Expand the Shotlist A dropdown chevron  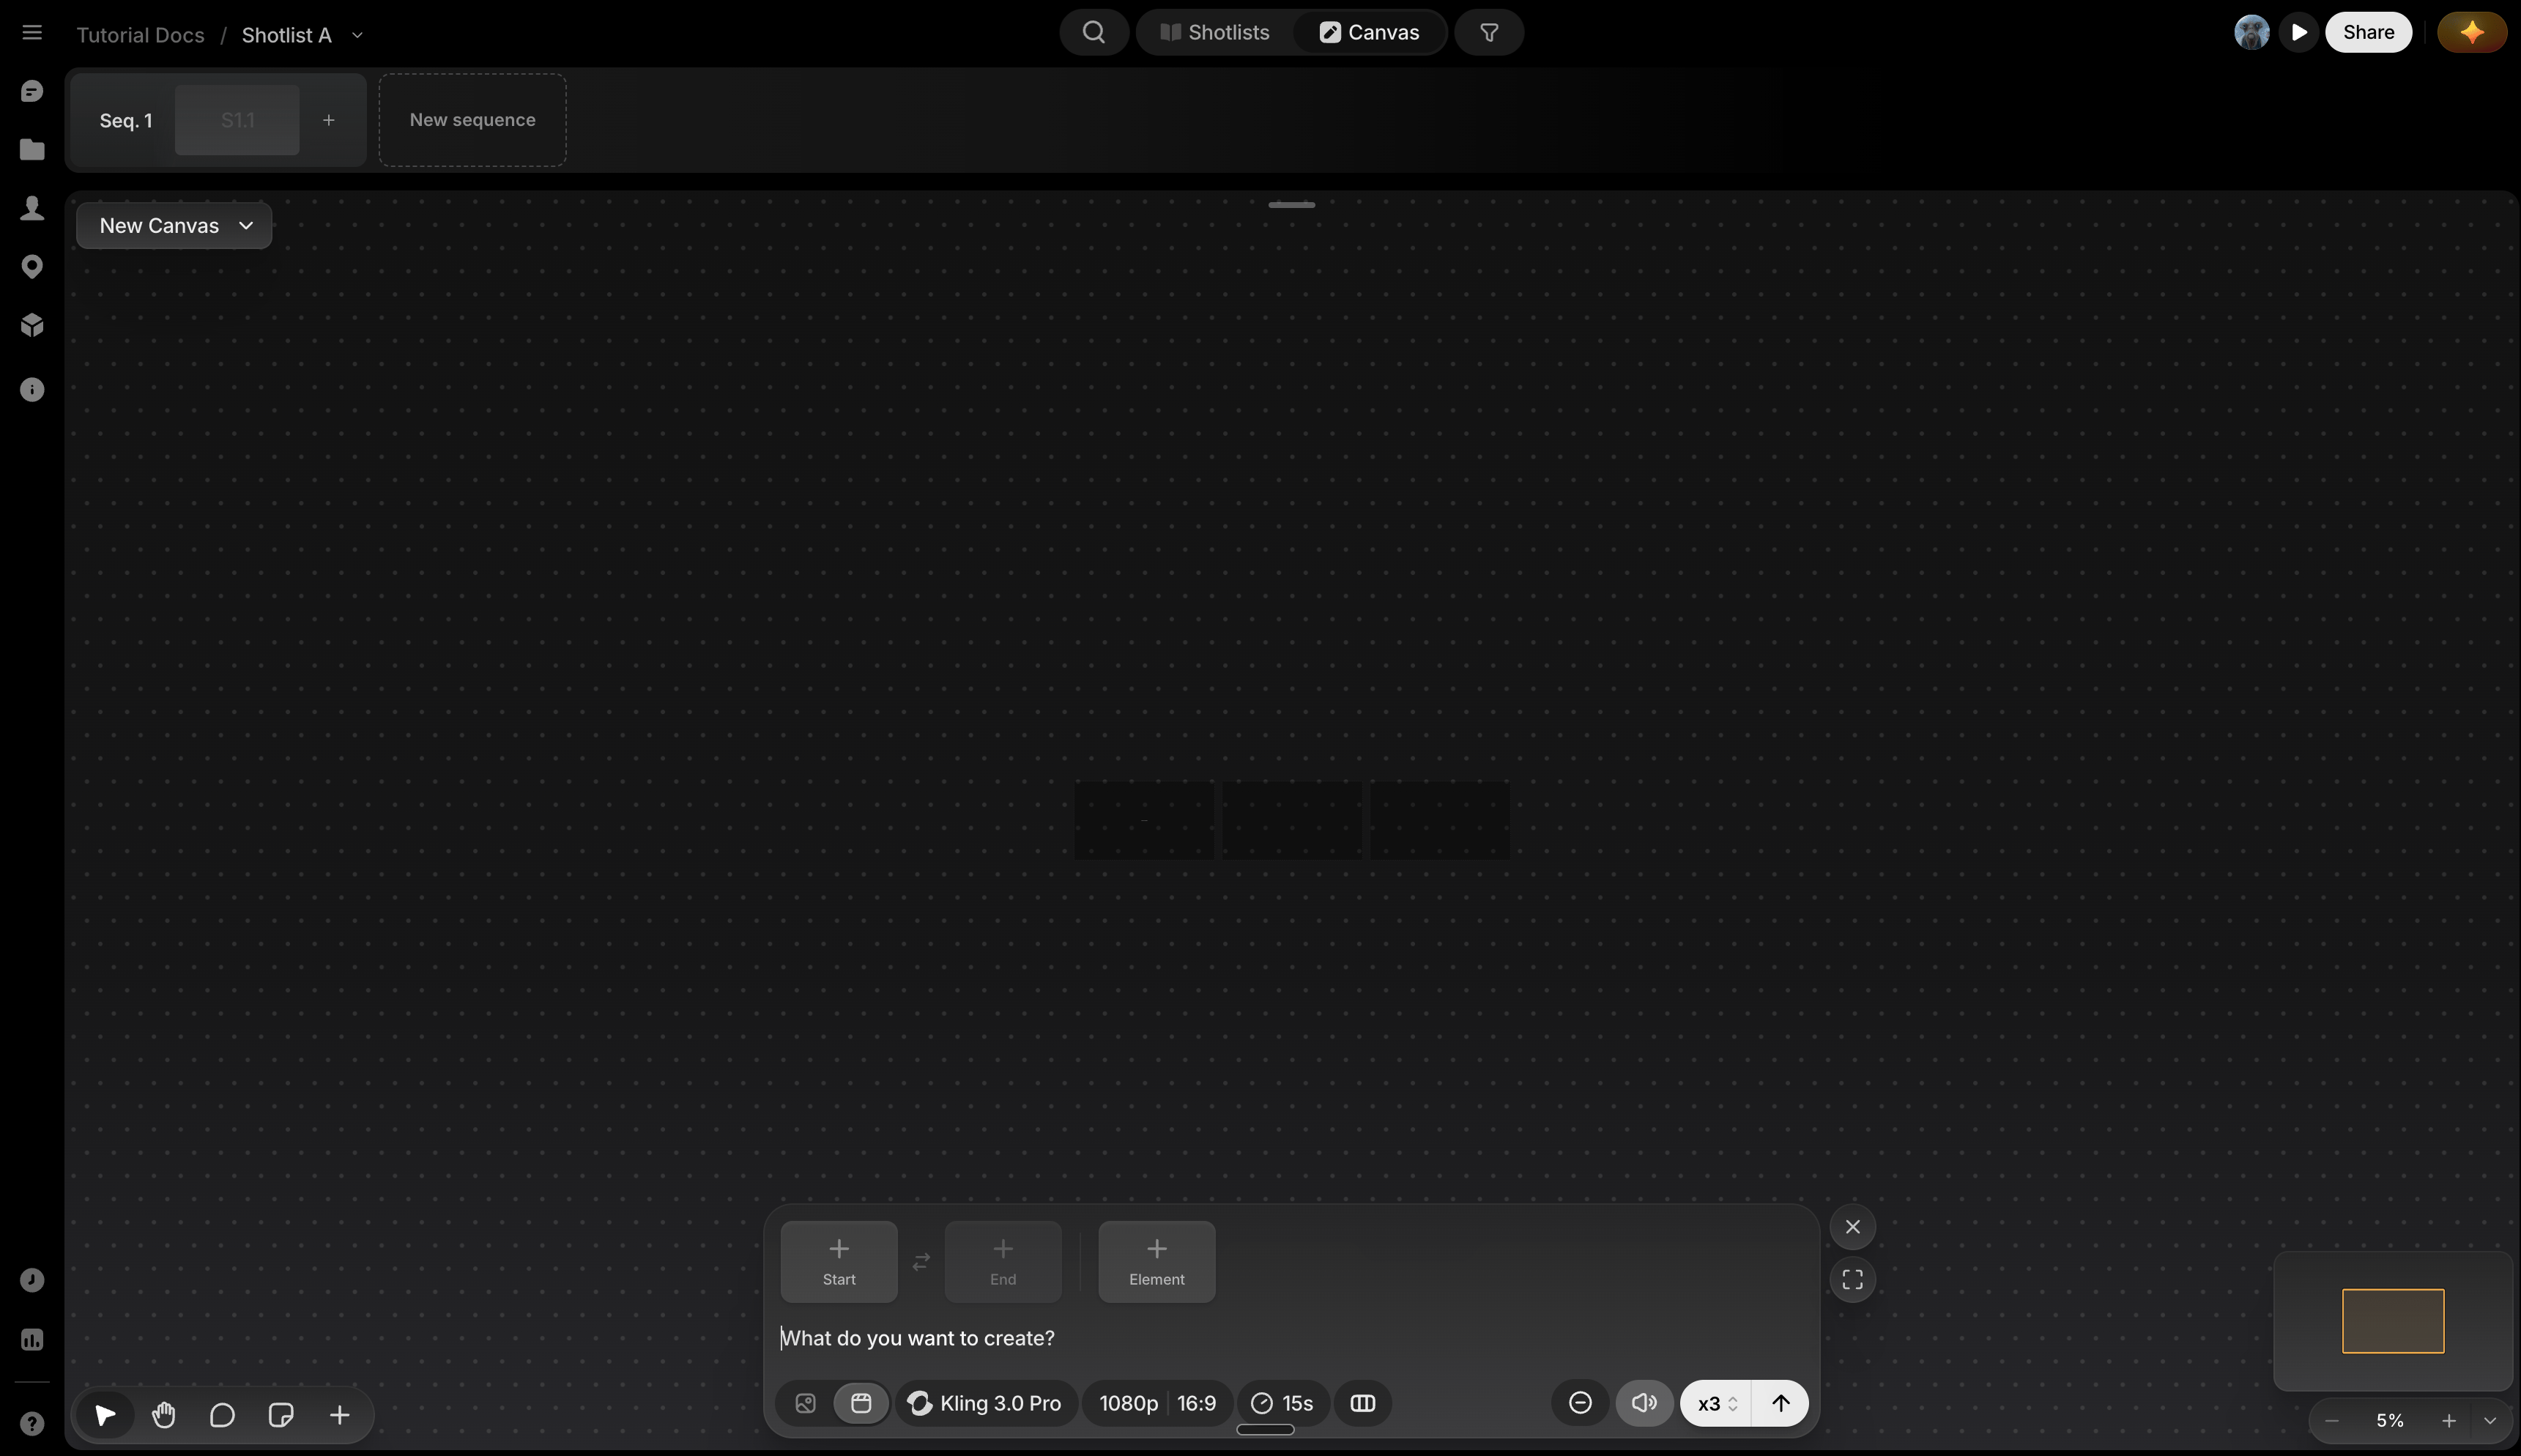(x=357, y=35)
